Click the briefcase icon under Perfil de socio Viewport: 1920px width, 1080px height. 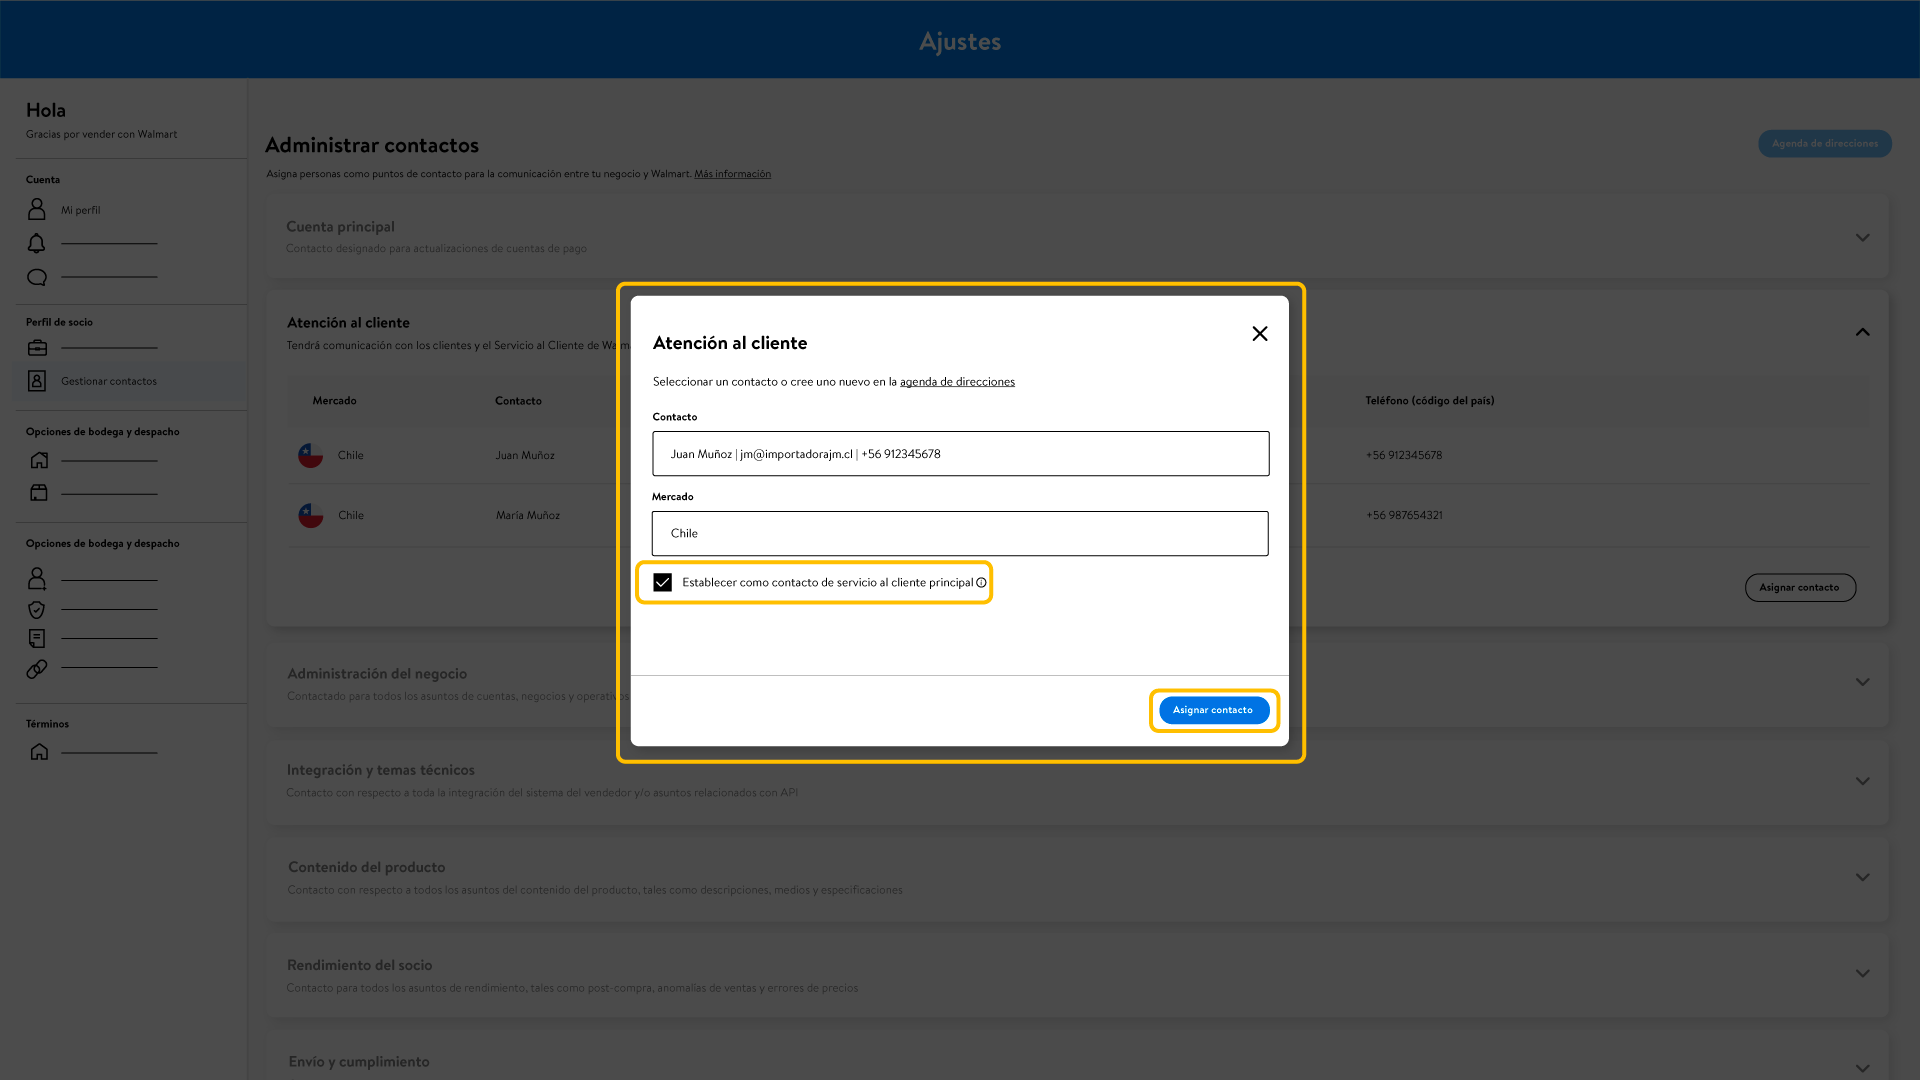click(x=37, y=348)
